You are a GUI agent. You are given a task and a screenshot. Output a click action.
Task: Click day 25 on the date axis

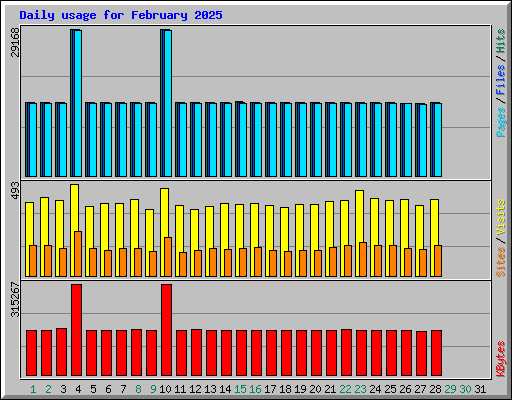[x=390, y=389]
